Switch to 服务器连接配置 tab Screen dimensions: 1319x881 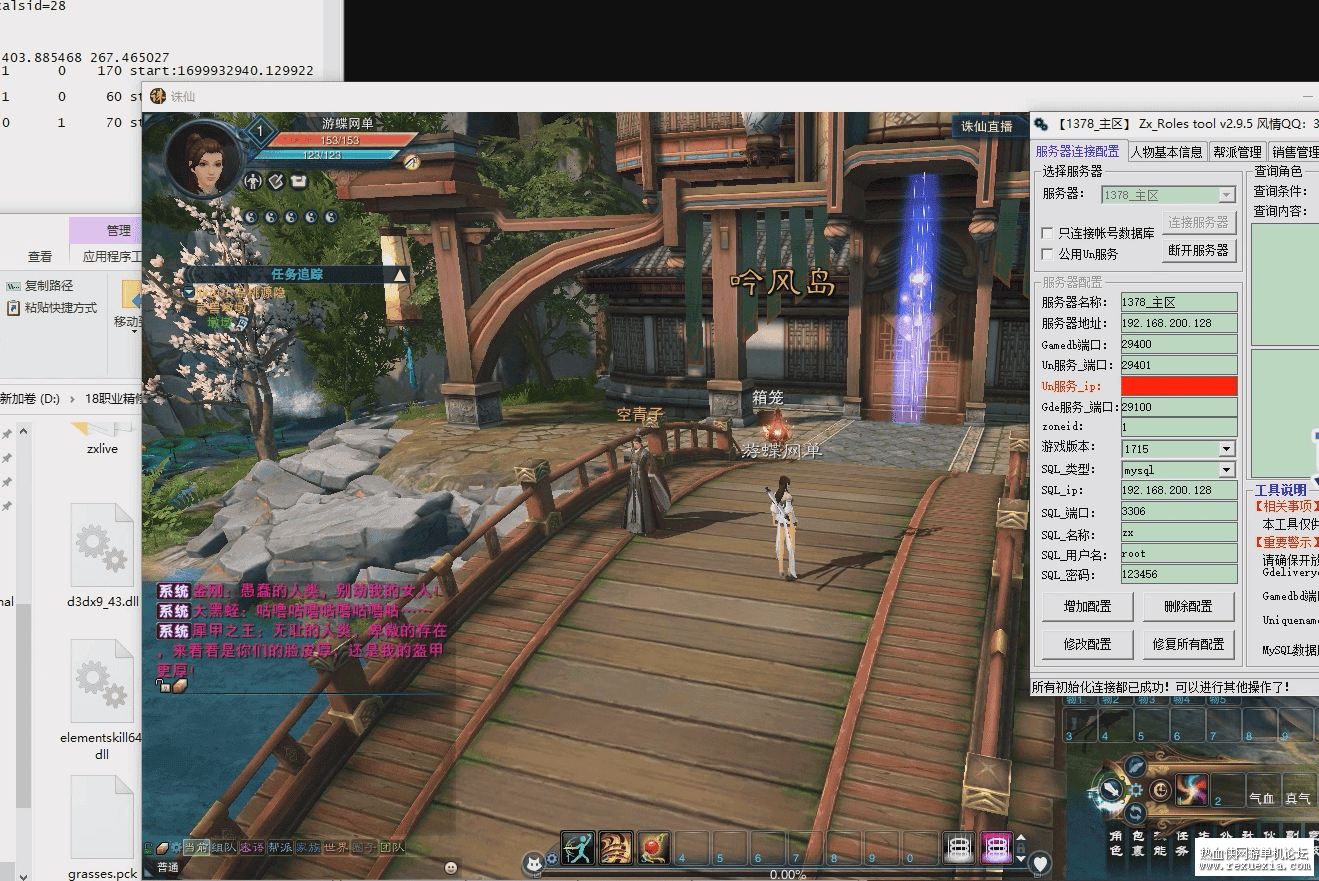pos(1077,151)
